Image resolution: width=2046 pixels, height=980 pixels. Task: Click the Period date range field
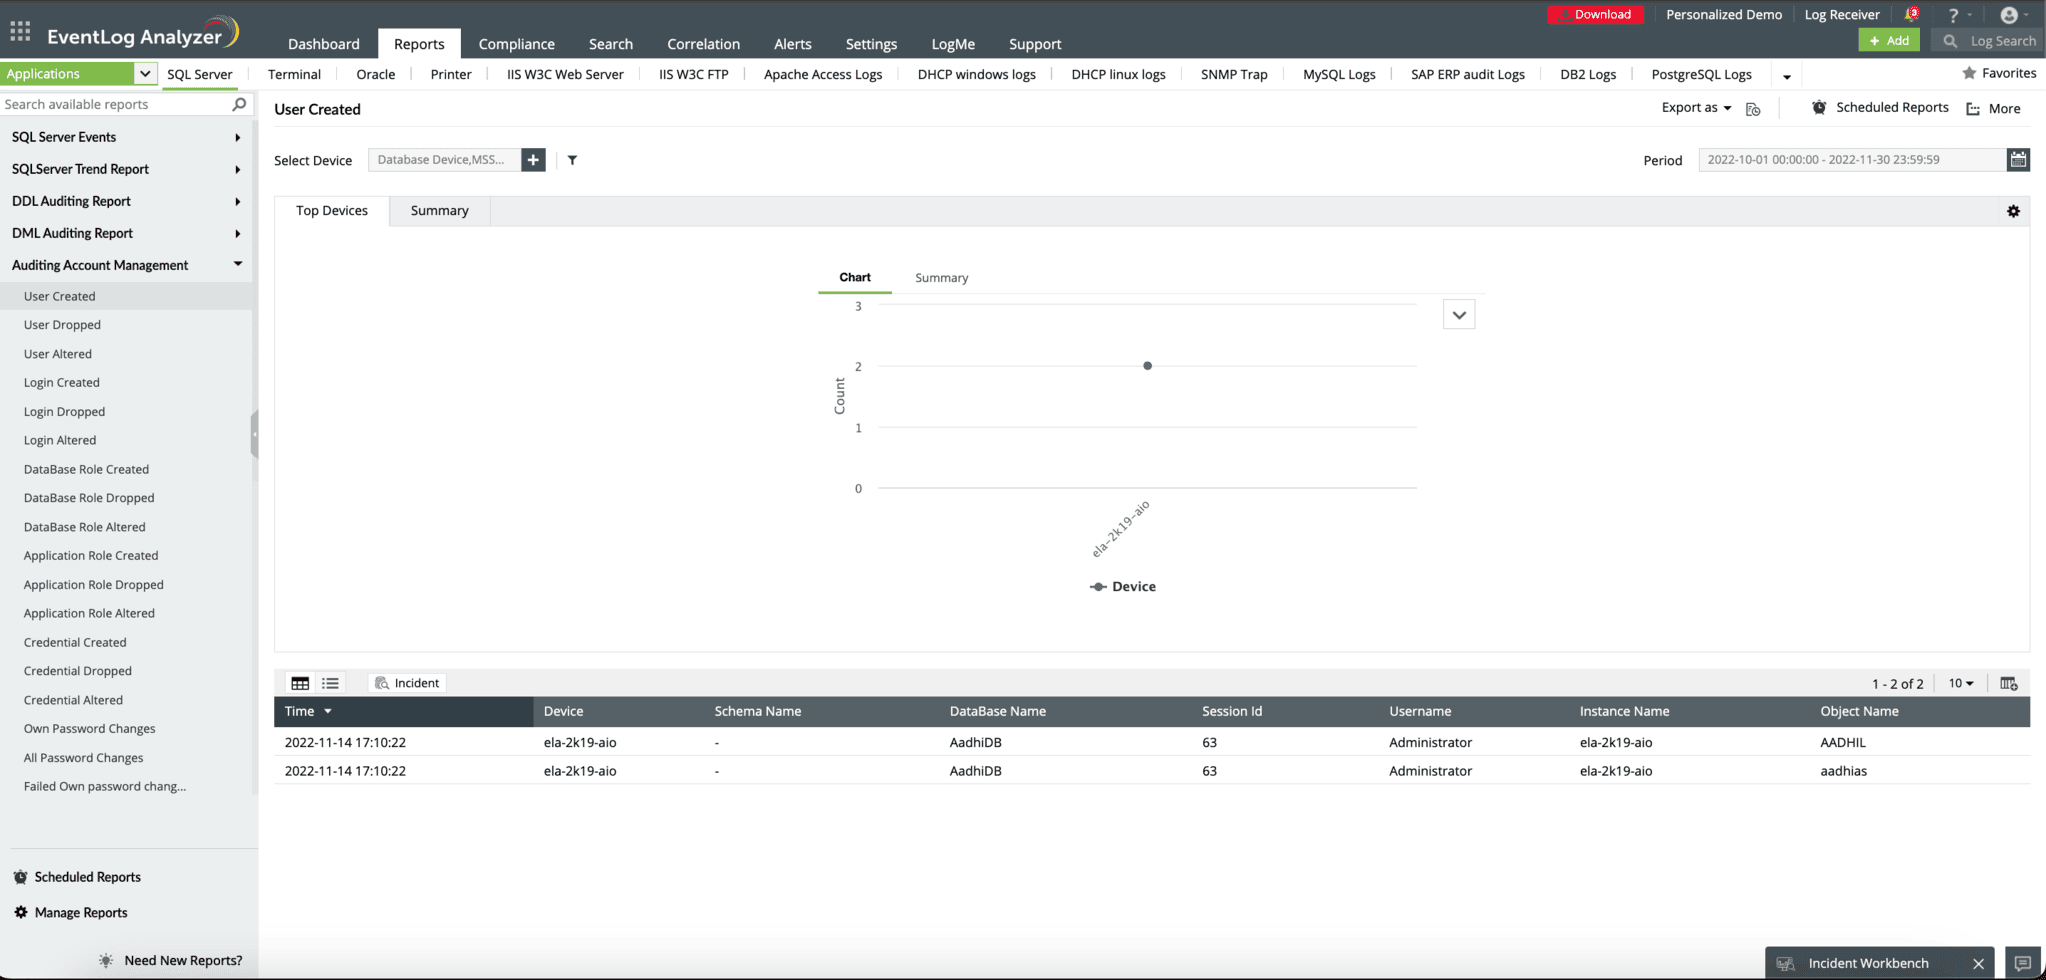tap(1852, 160)
